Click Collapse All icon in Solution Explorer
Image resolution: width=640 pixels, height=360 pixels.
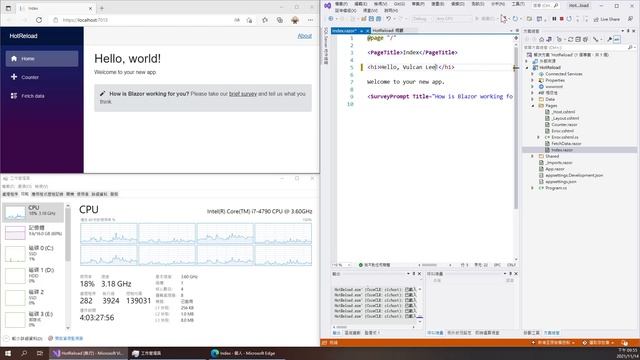[x=578, y=39]
